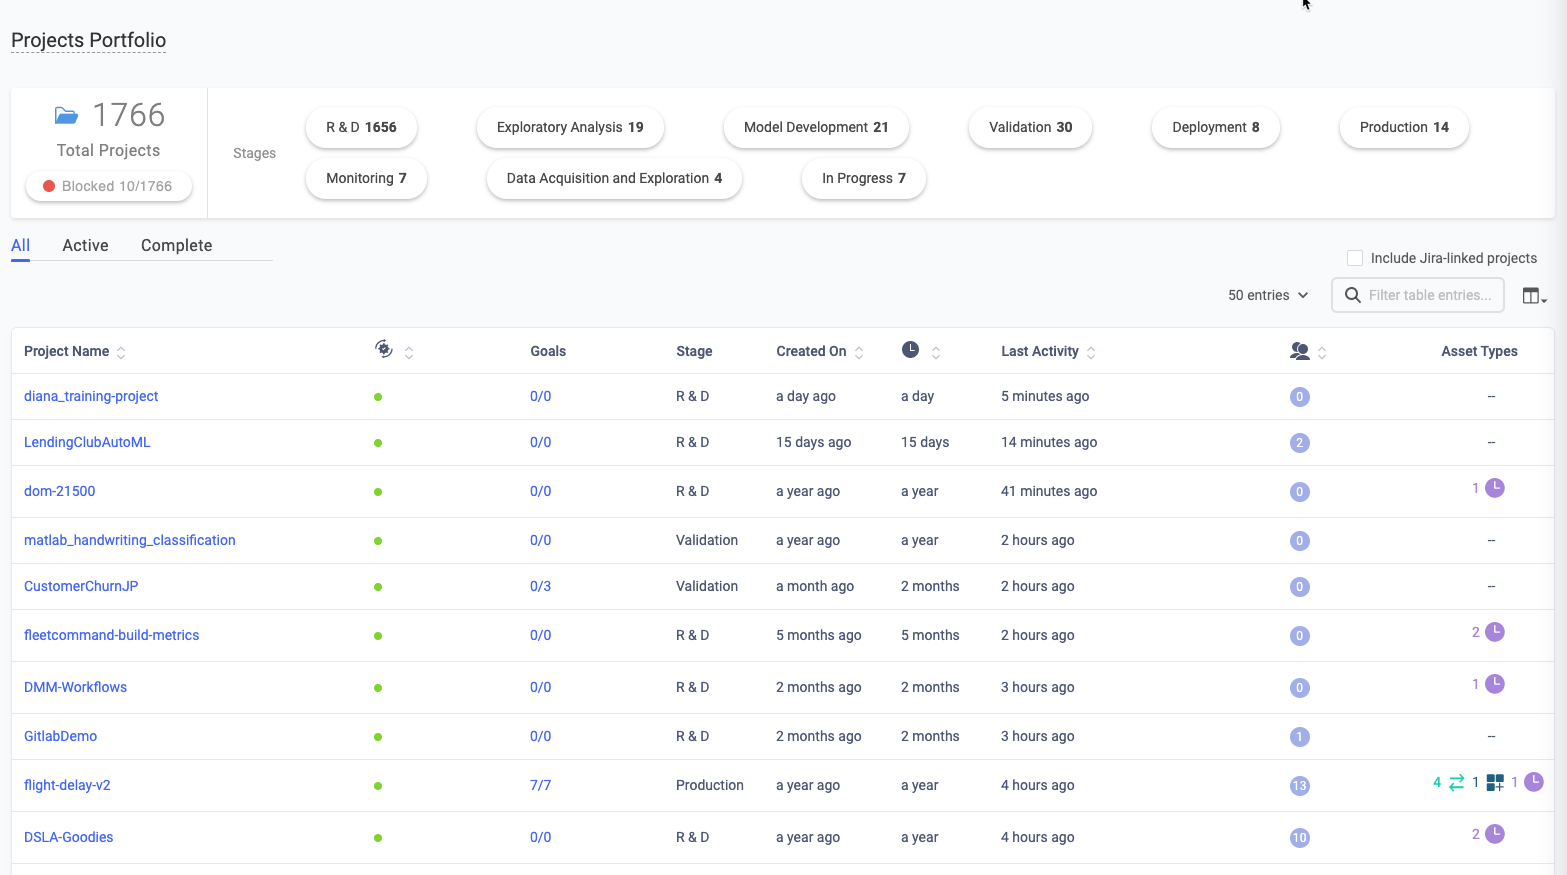Click the Filter table entries search field

tap(1428, 296)
